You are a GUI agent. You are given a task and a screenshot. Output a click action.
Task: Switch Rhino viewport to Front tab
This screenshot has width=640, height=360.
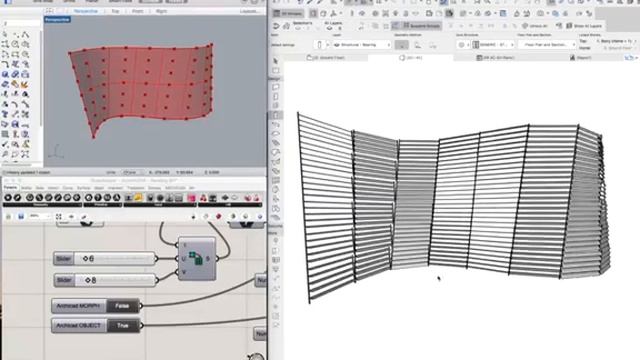(x=138, y=11)
